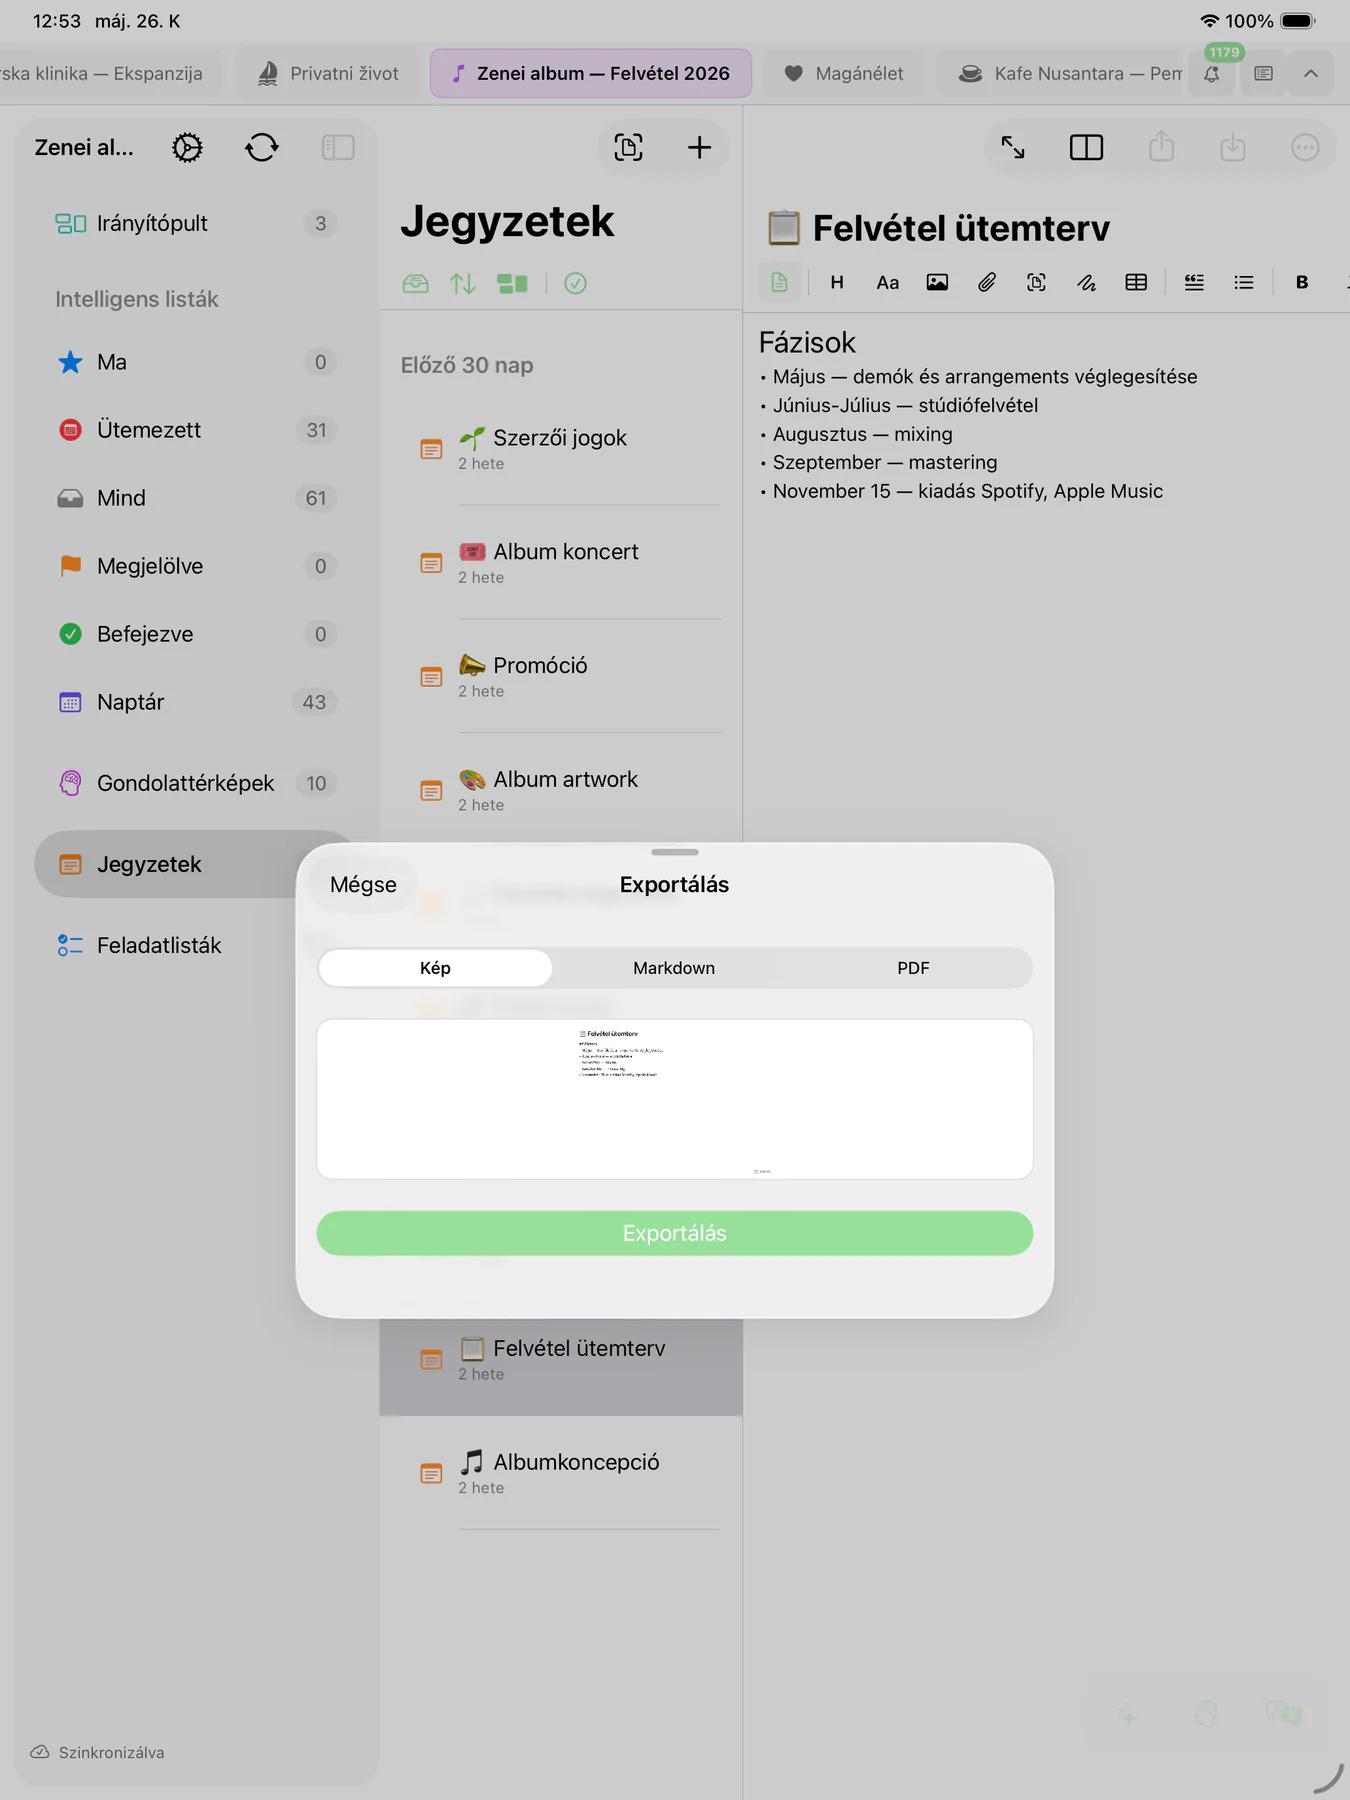
Task: Open the Ütemezett smart list
Action: pos(195,430)
